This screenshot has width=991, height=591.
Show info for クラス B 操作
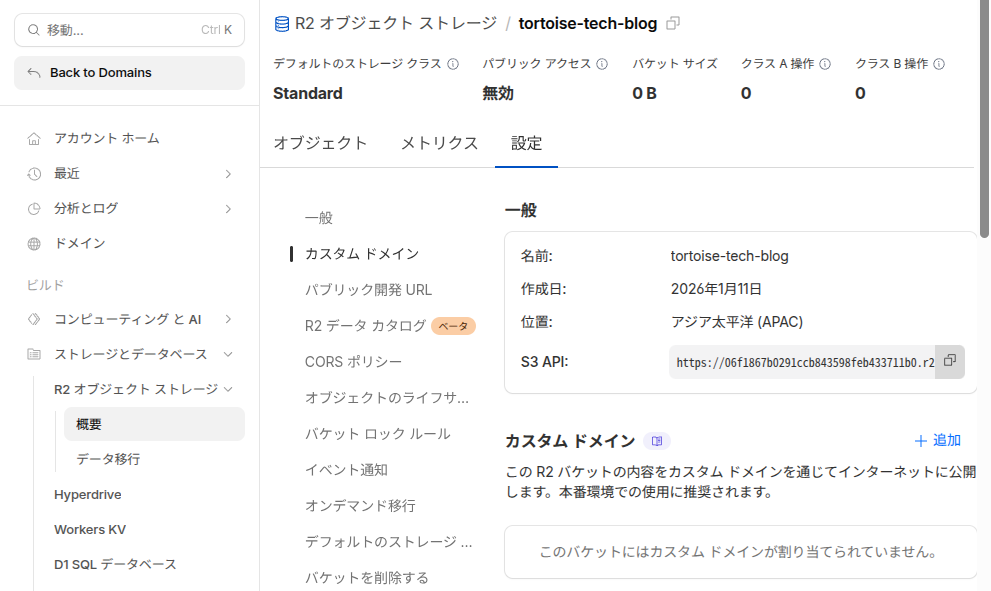coord(939,64)
